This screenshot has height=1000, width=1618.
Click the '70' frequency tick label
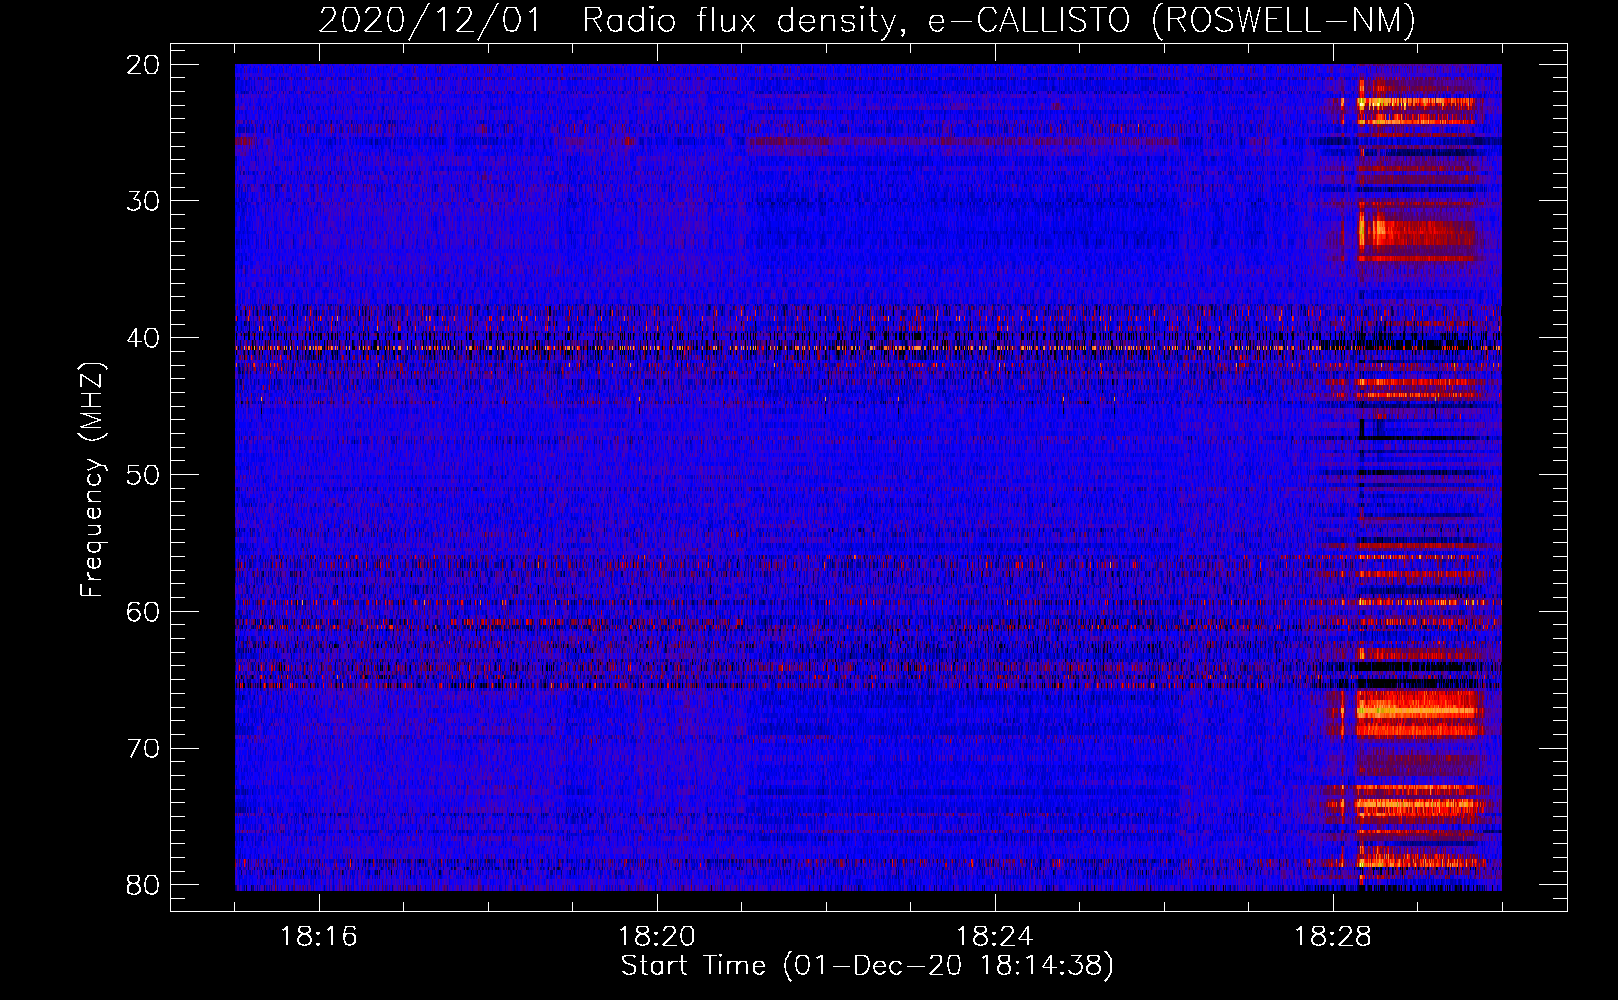click(x=143, y=748)
